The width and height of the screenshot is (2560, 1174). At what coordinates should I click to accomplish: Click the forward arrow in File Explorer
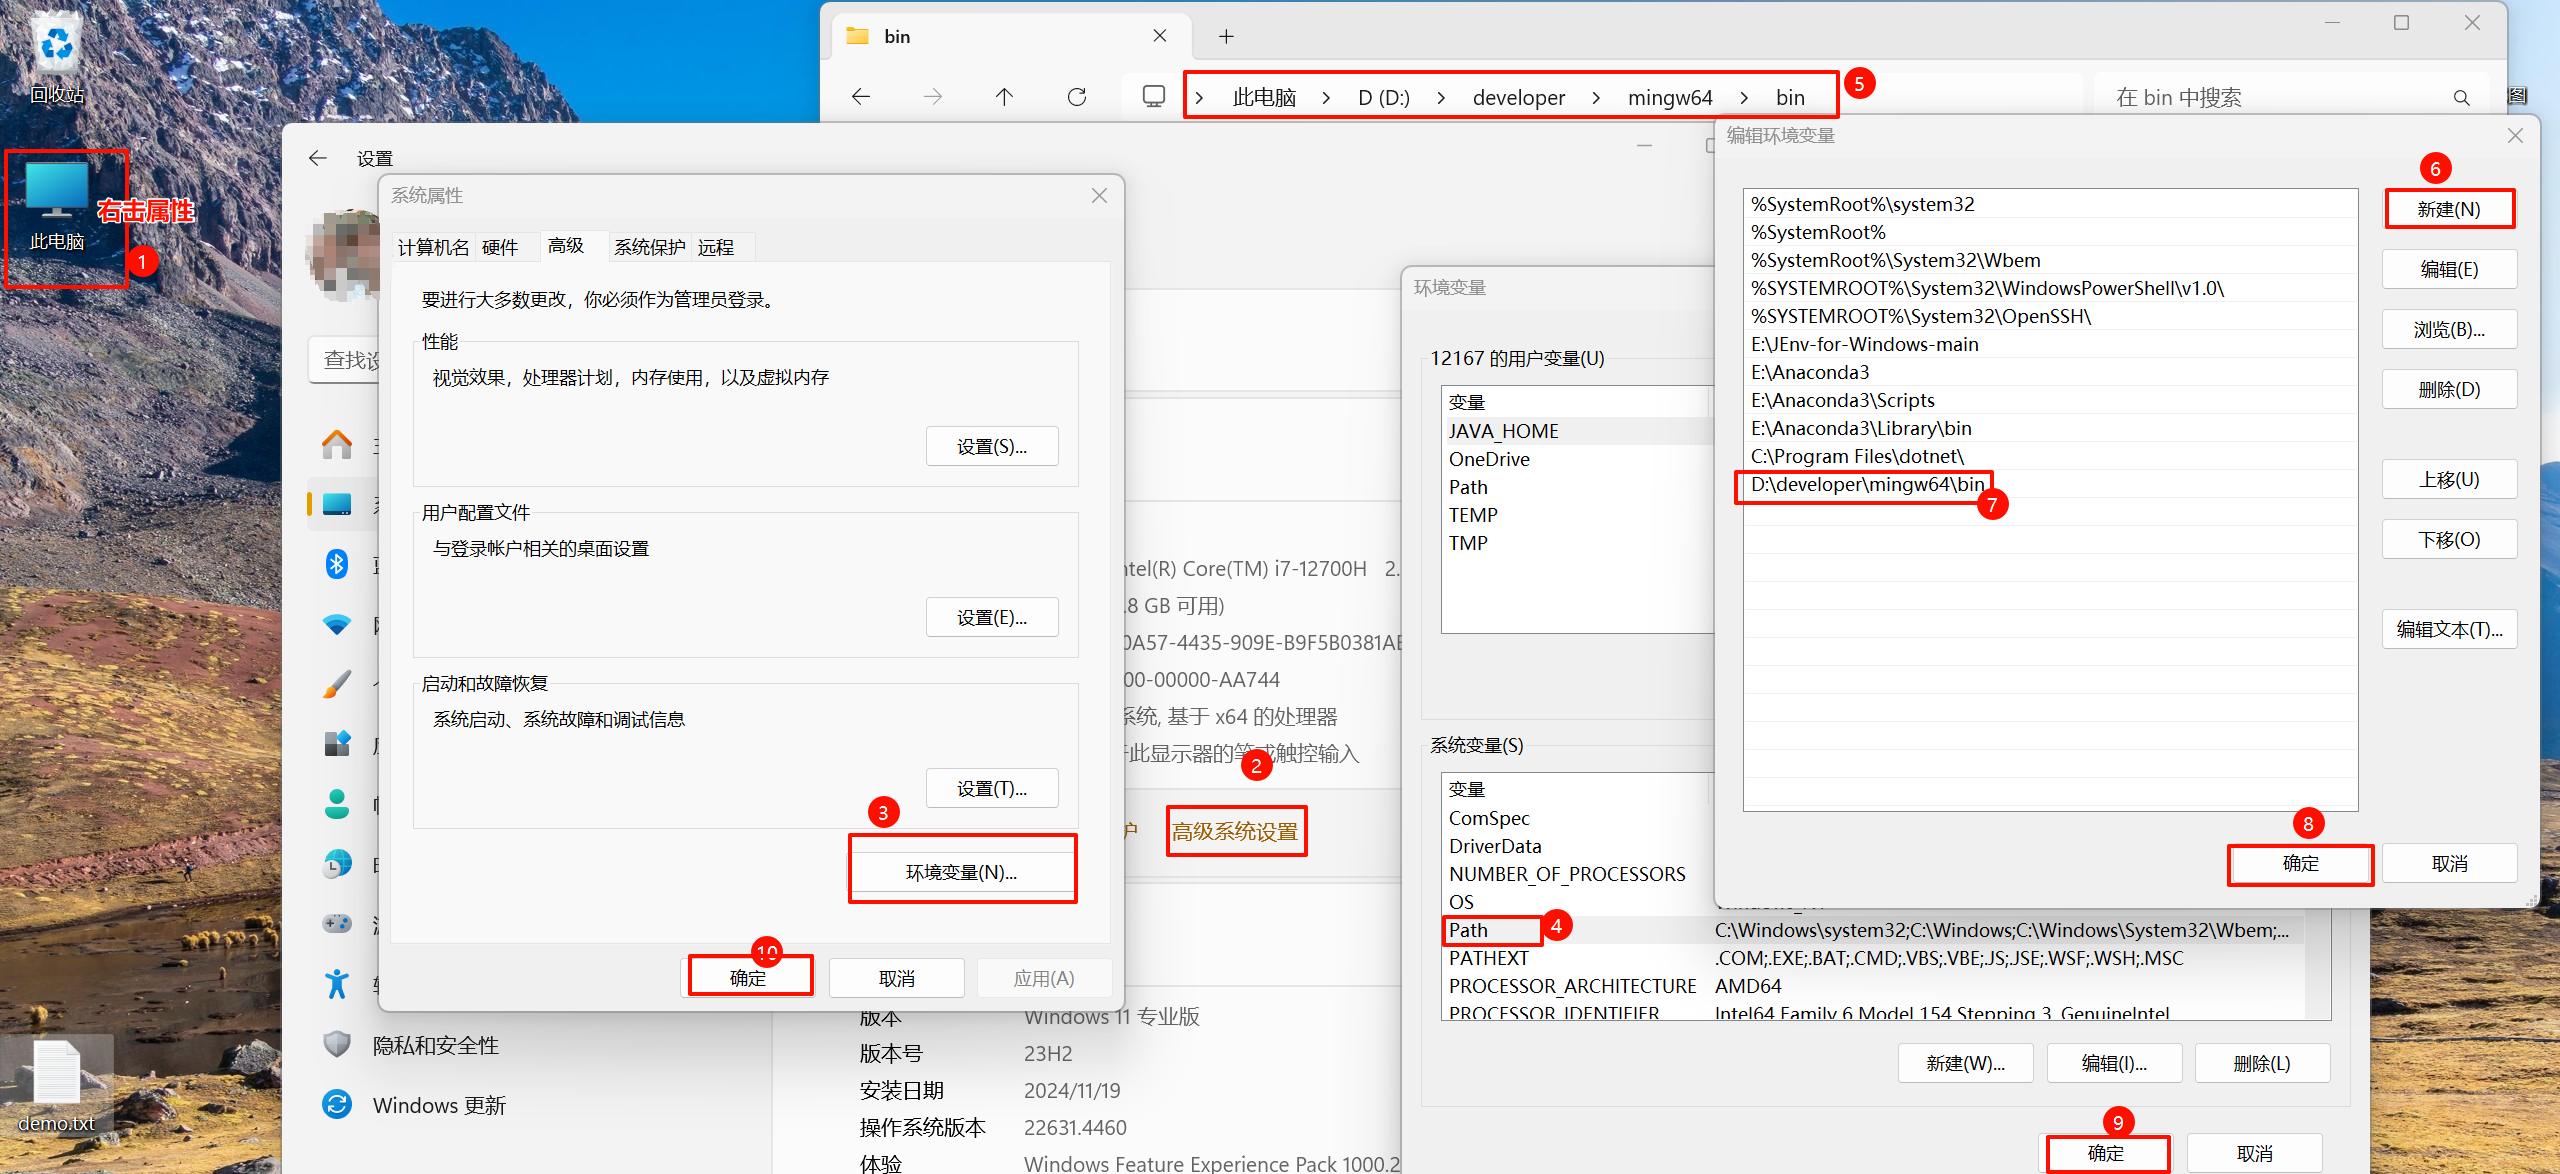pos(933,97)
